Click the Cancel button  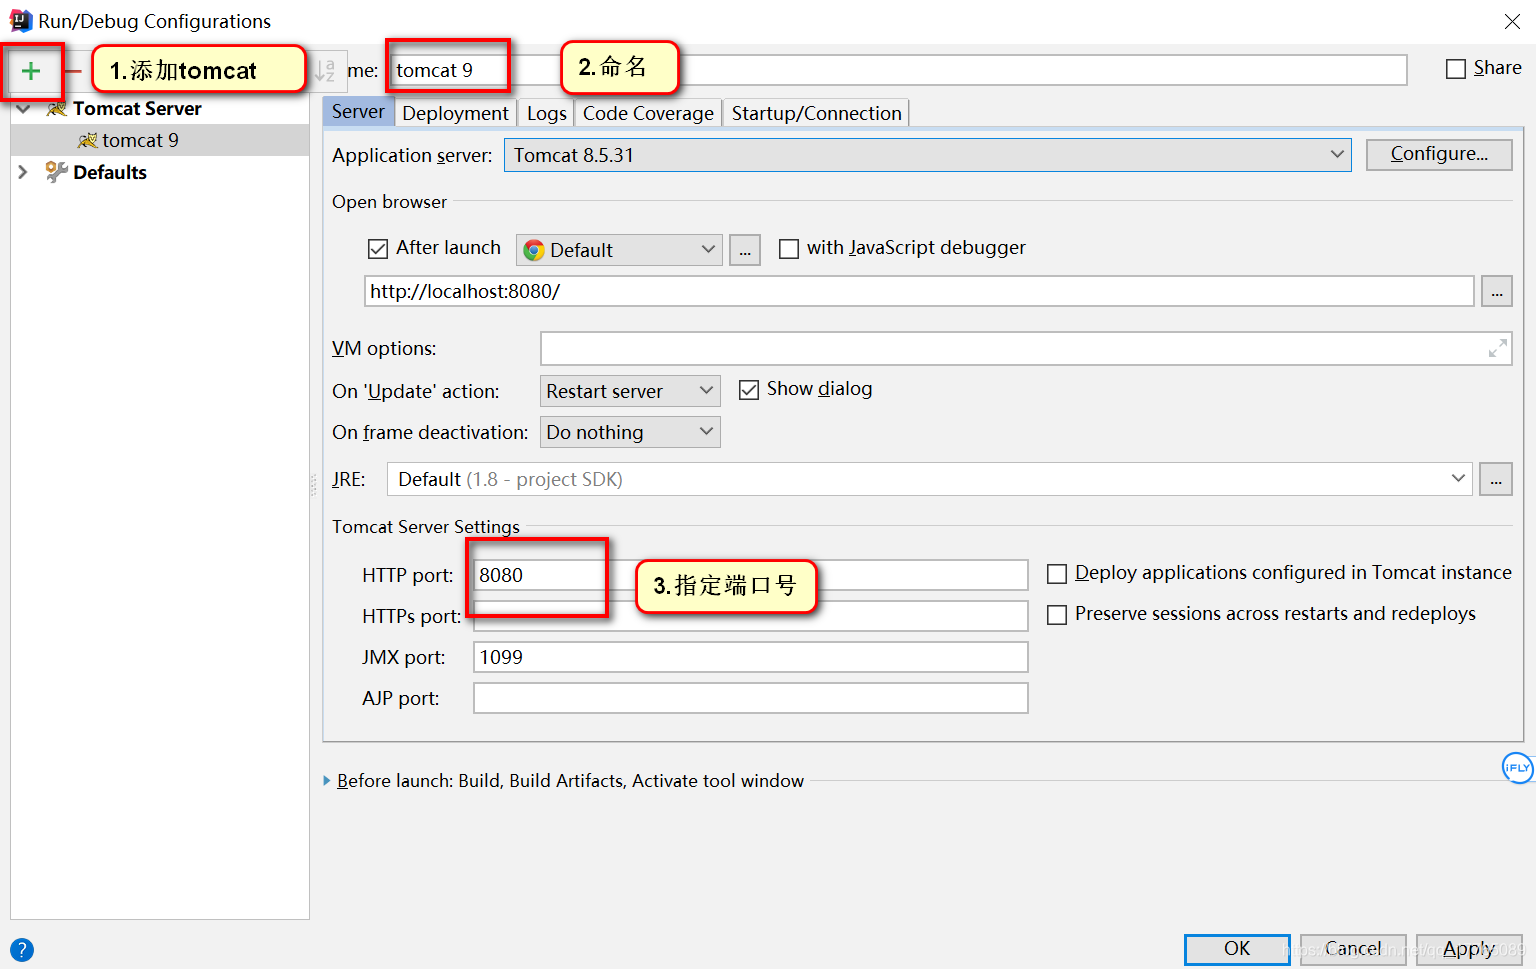pyautogui.click(x=1353, y=948)
